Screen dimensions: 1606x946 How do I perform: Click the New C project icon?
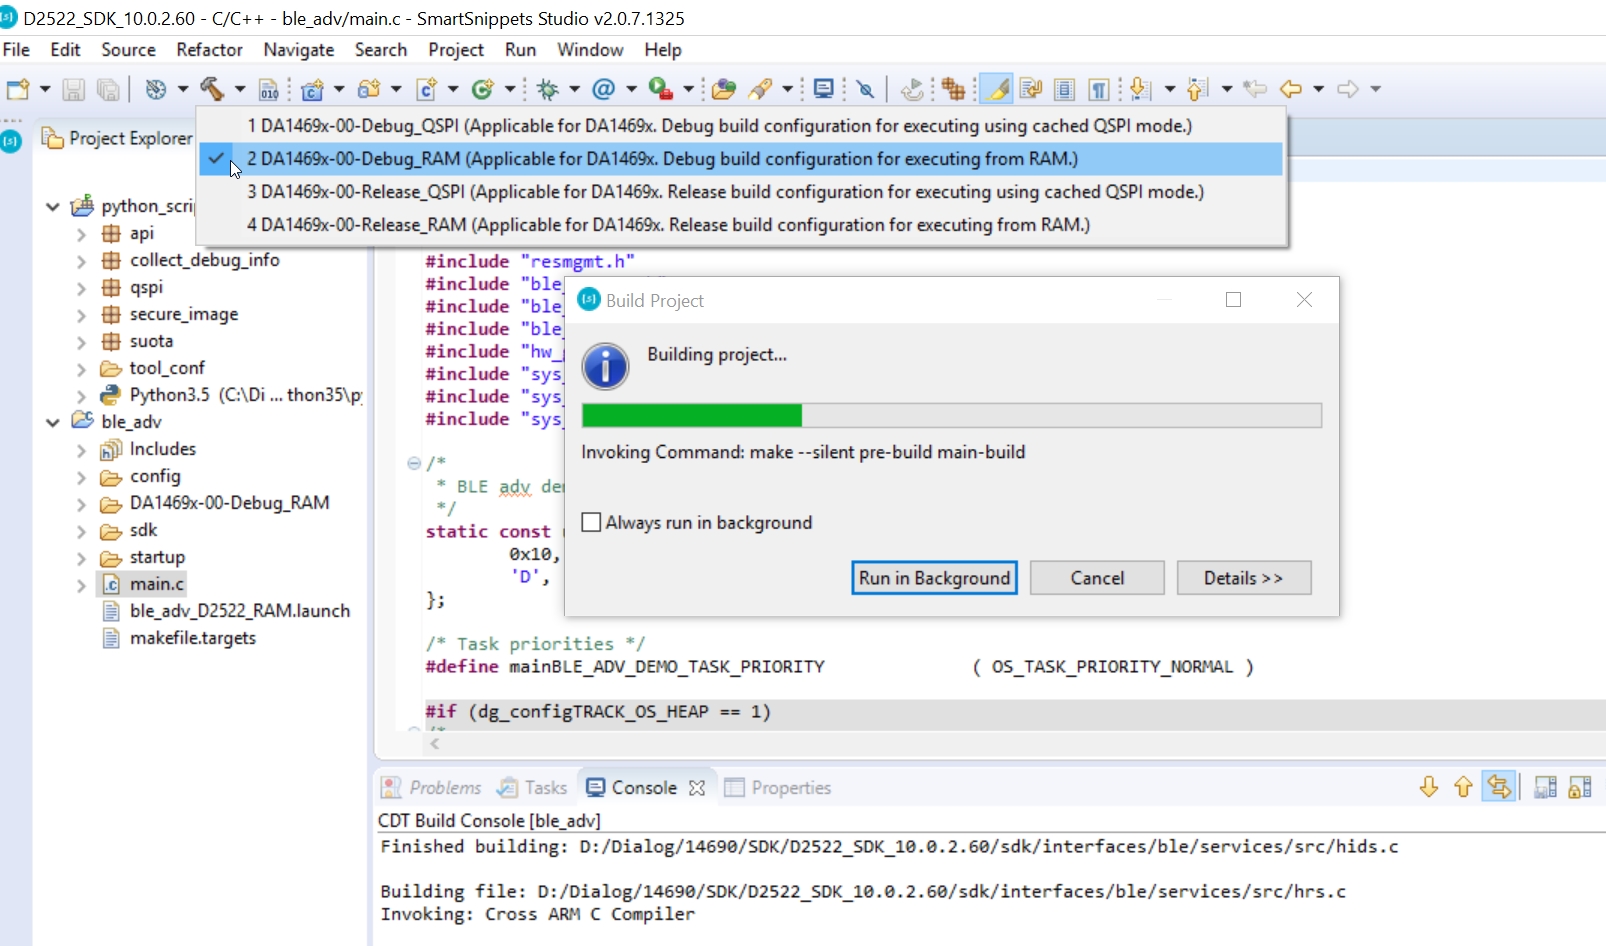[x=313, y=89]
